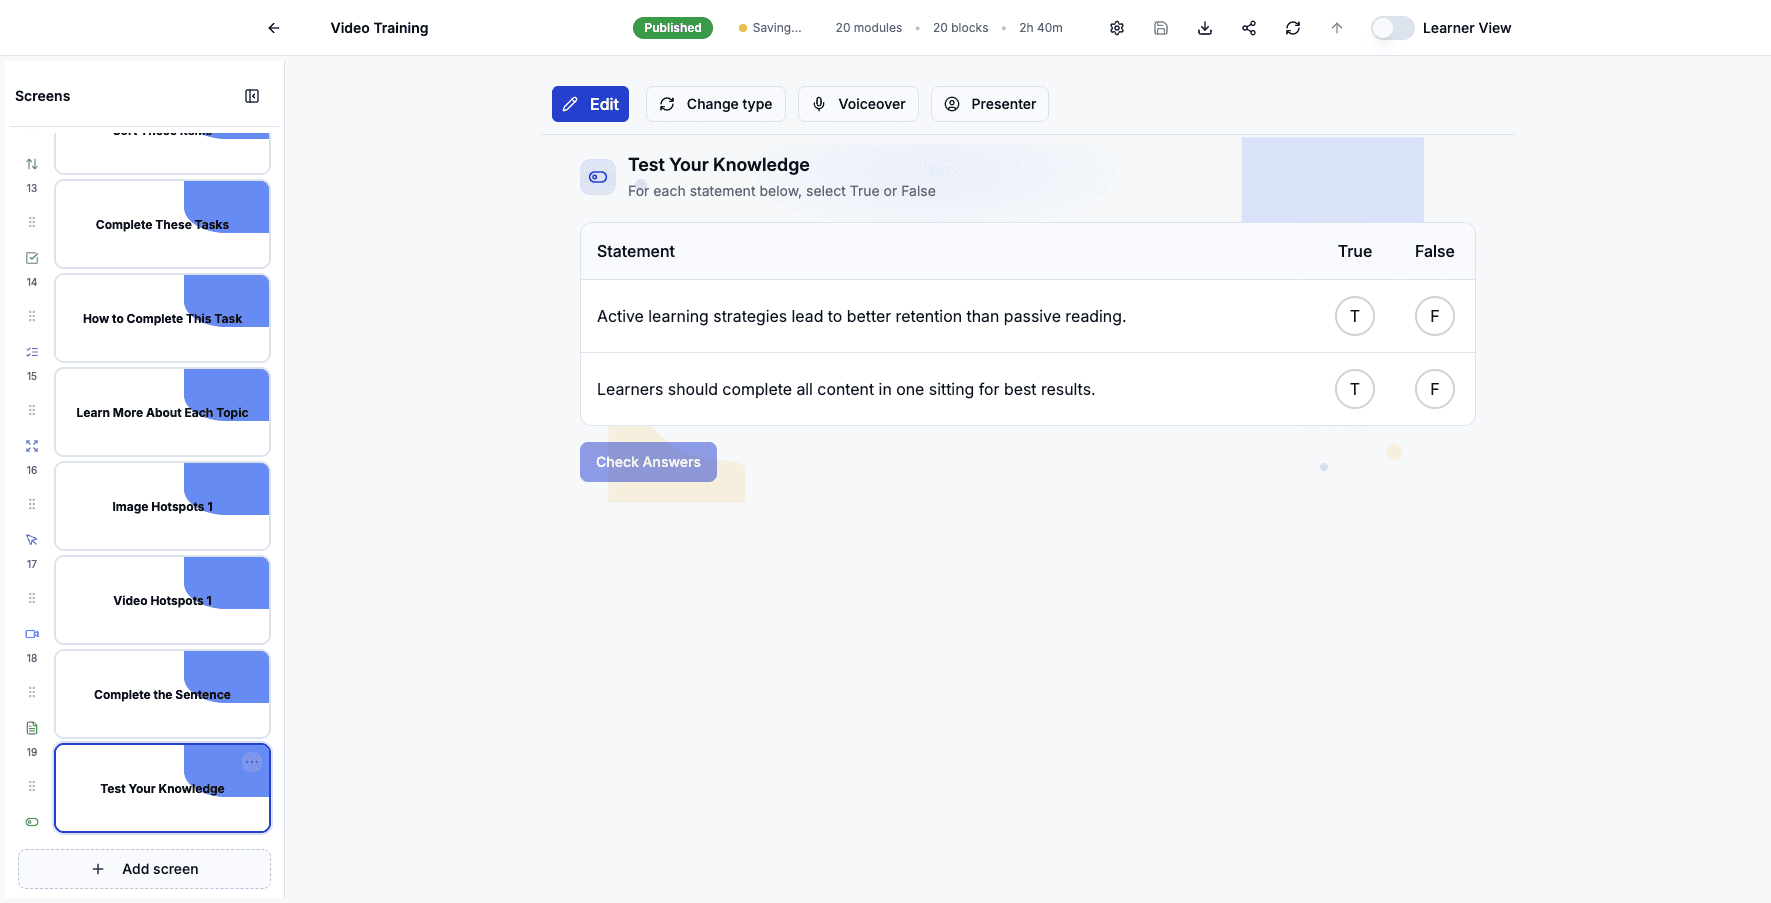Select False for the one sitting statement
This screenshot has width=1771, height=903.
point(1435,389)
